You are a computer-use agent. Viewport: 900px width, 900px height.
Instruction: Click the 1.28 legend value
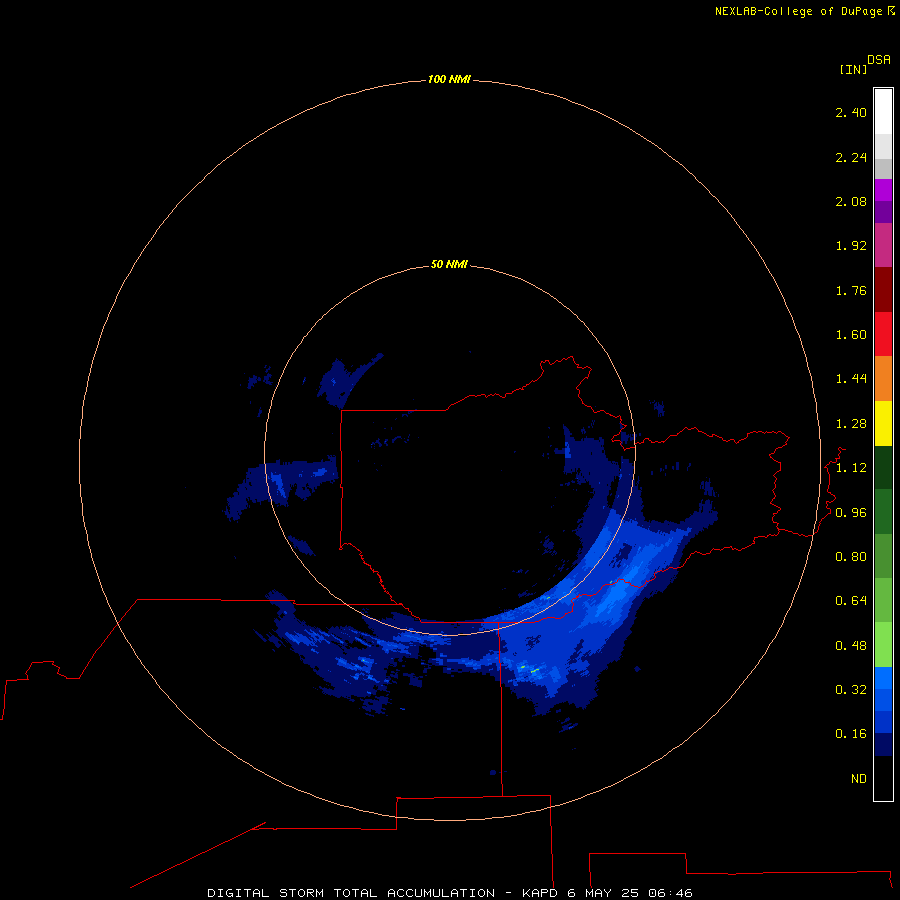(x=851, y=424)
